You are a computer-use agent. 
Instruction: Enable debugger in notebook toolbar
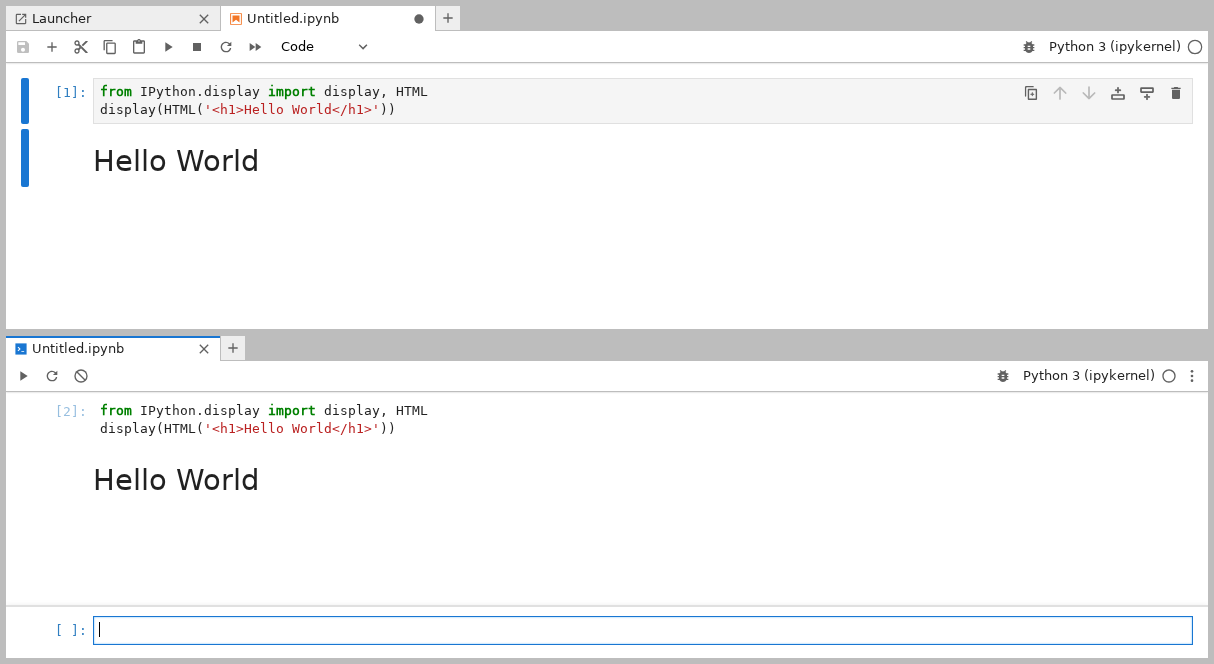point(1029,47)
